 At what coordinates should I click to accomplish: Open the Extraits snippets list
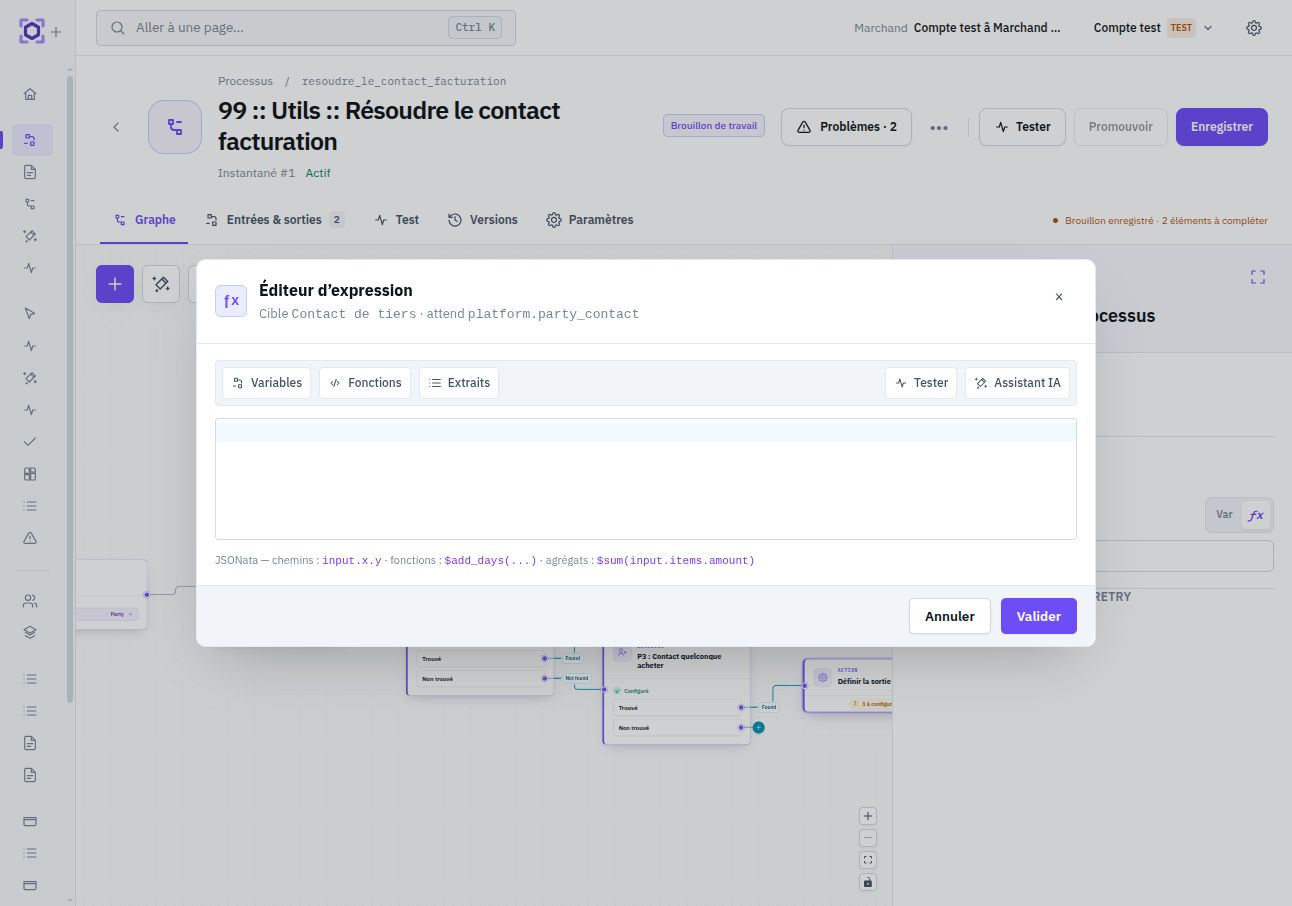point(459,383)
